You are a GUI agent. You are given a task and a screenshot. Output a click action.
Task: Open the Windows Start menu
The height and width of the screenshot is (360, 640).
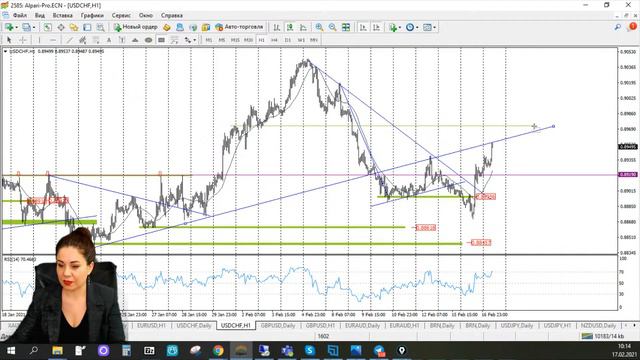click(x=11, y=351)
